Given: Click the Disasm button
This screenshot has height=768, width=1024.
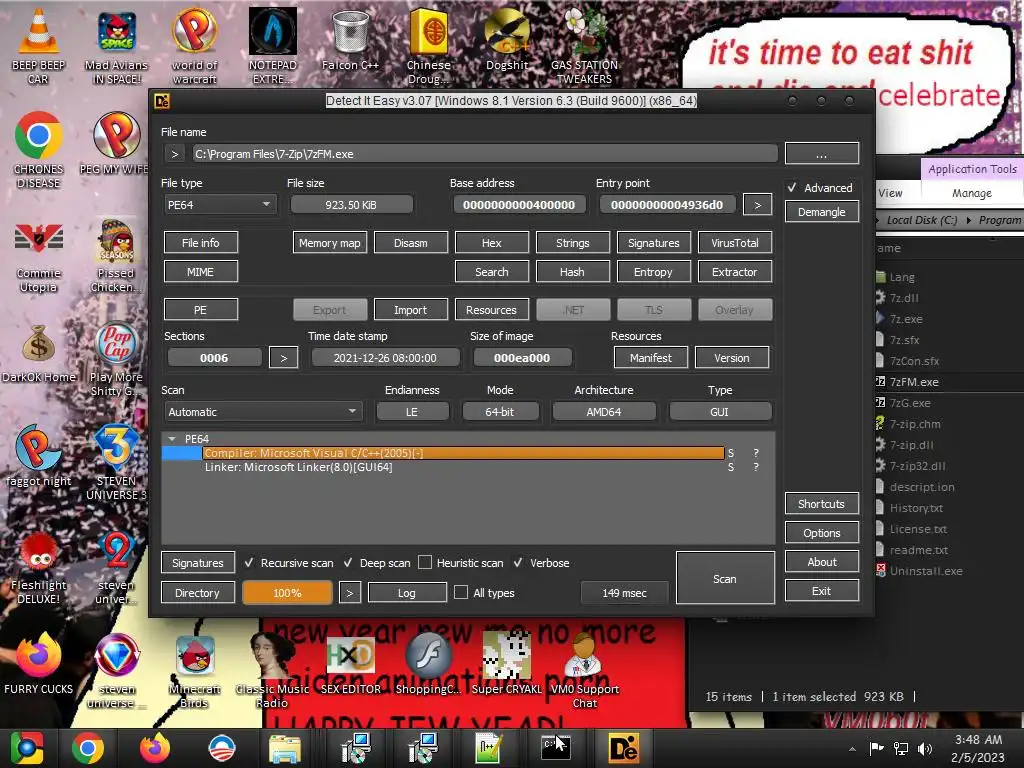Looking at the screenshot, I should click(411, 243).
